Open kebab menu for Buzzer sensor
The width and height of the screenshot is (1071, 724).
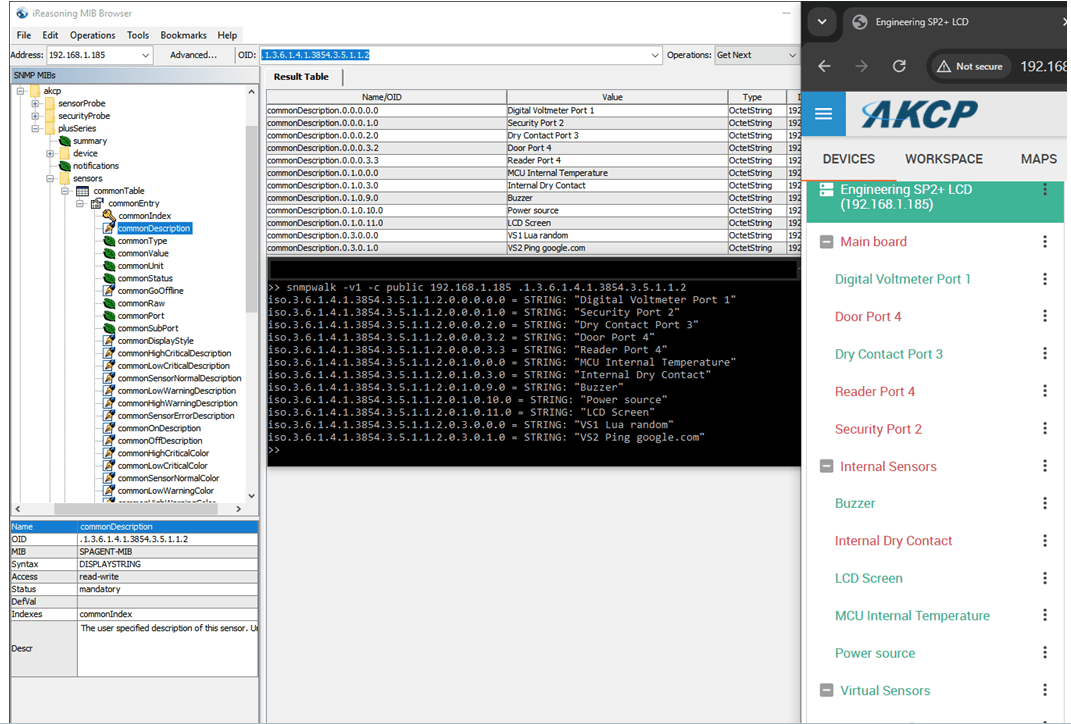(x=1045, y=503)
